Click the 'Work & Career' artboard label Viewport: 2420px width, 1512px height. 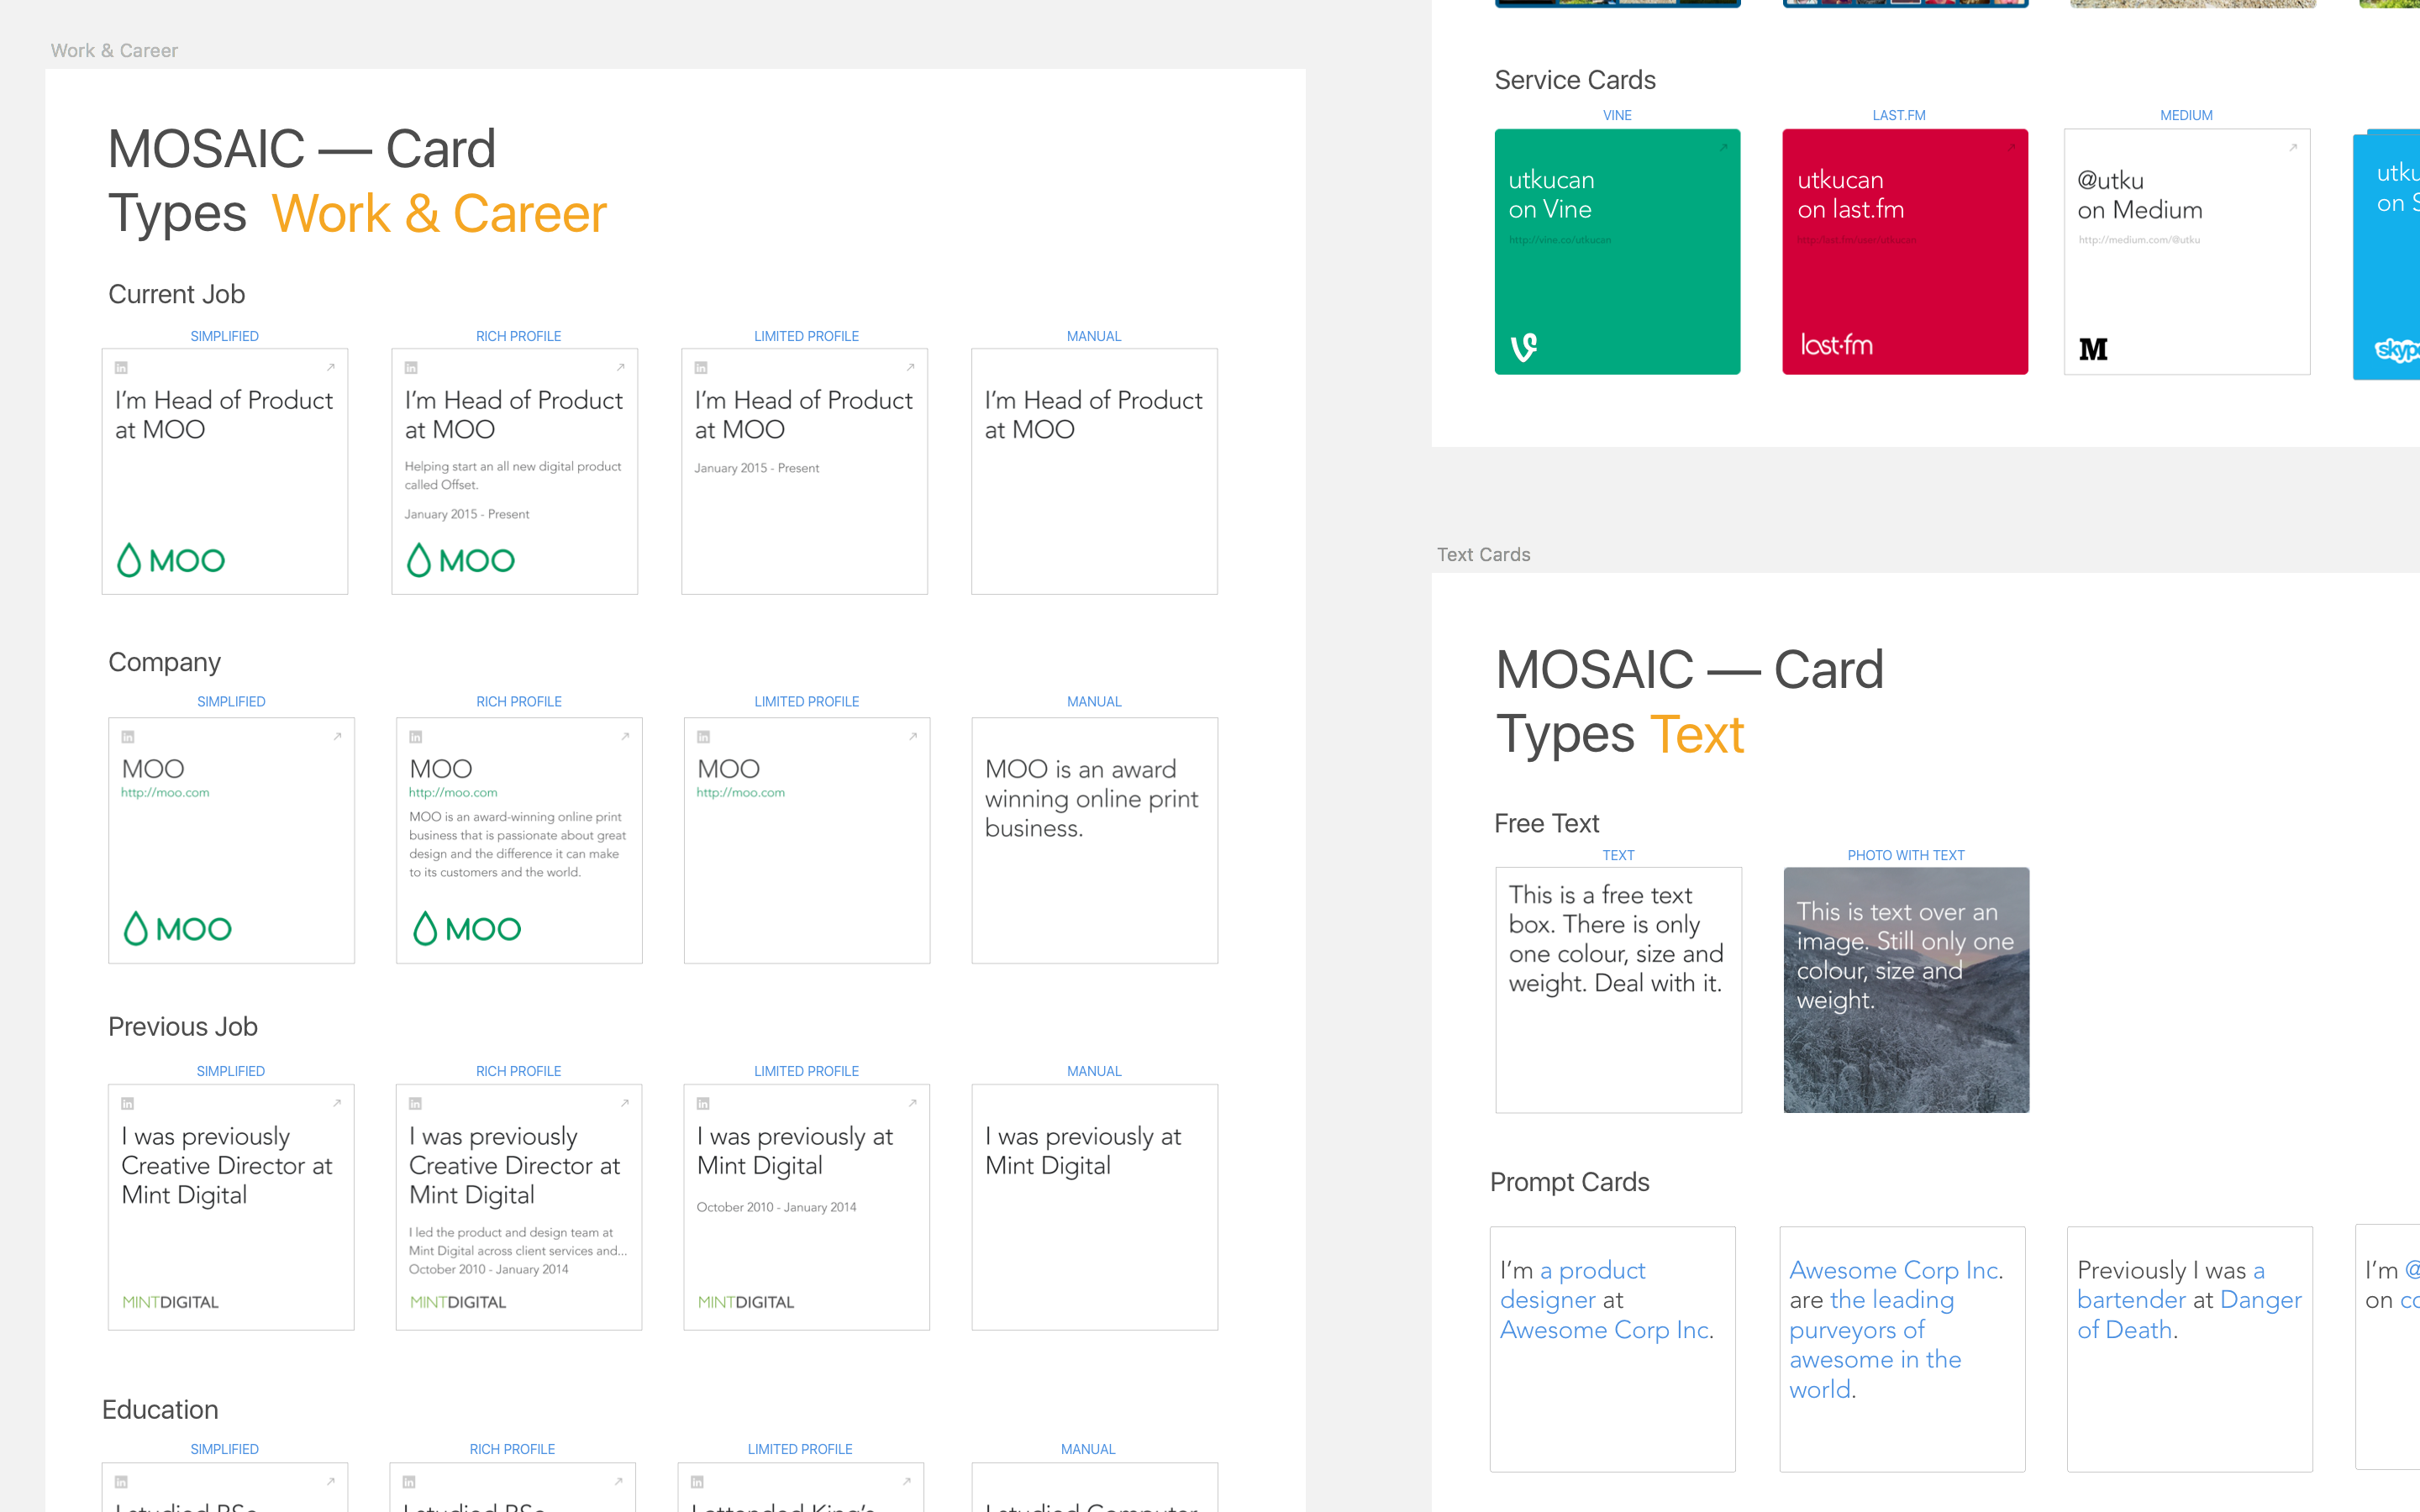[114, 51]
